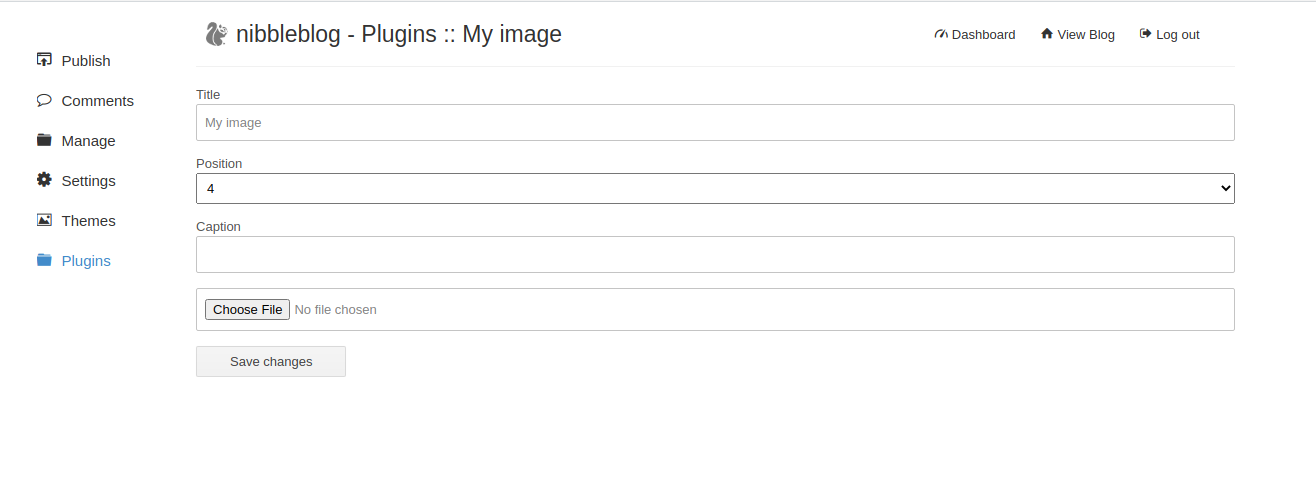Open the Settings menu item
Screen dimensions: 1316x503
(x=77, y=181)
